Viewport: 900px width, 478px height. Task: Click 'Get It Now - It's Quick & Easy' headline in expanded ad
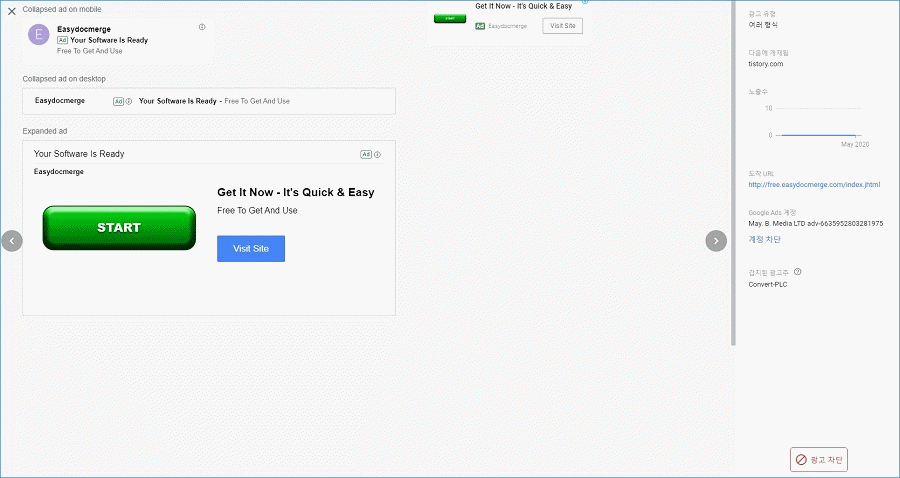pos(296,192)
